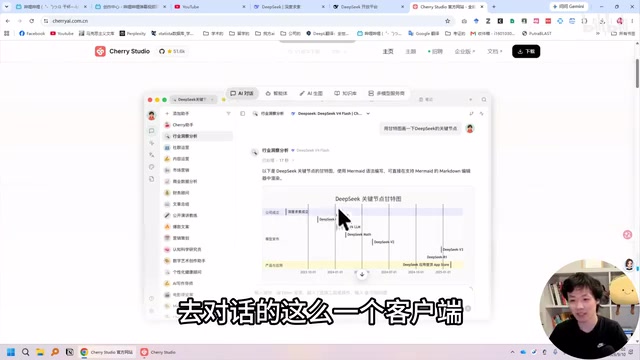Switch to the 知识库 feature tab
Image resolution: width=640 pixels, height=360 pixels.
point(345,93)
